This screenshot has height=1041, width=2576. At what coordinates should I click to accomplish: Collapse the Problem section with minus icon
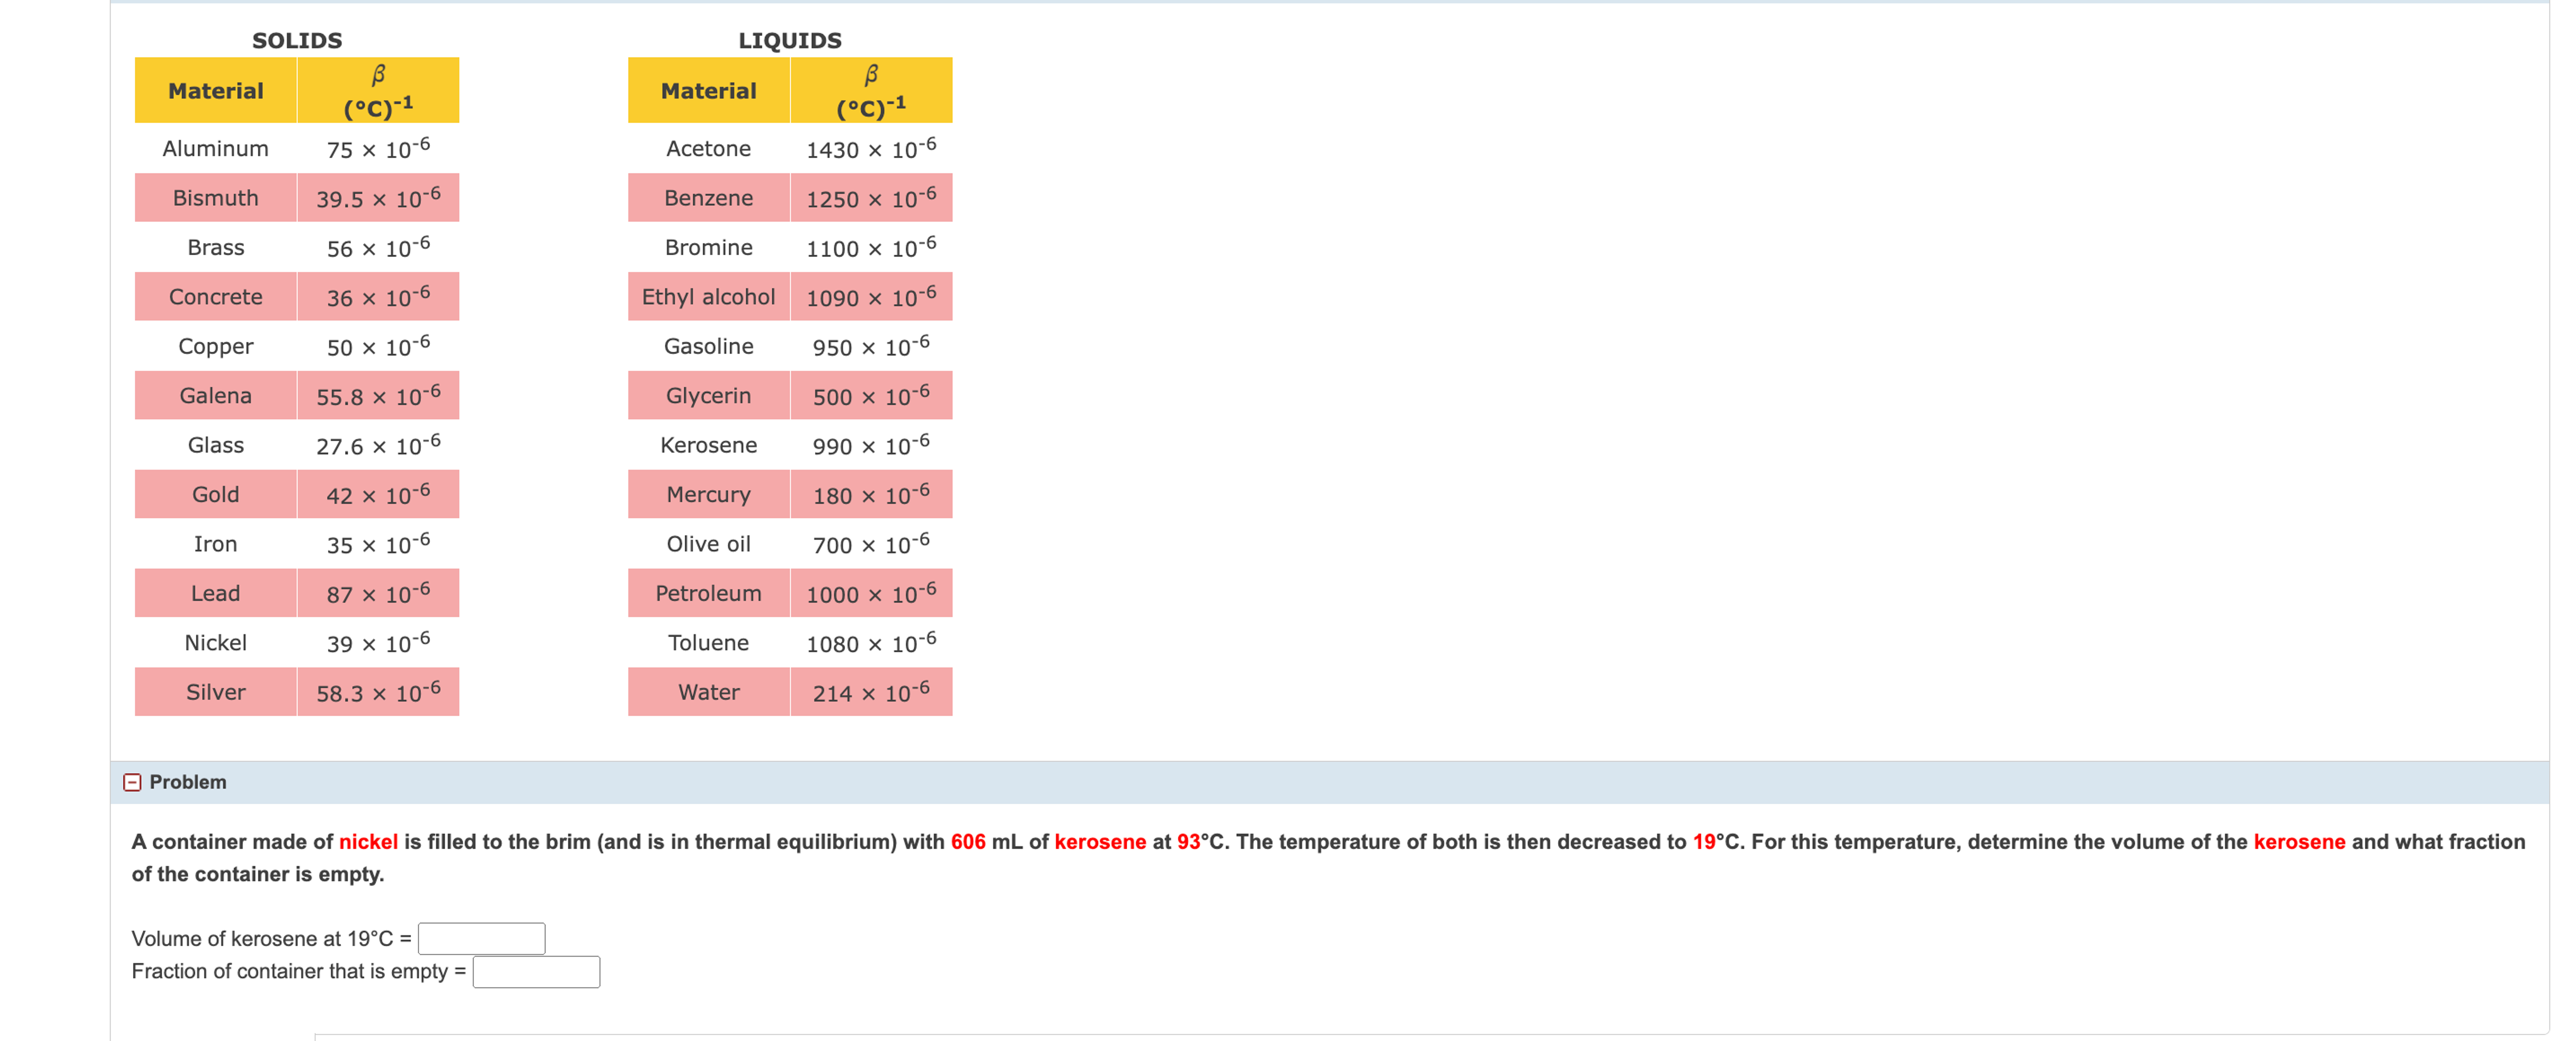[132, 782]
